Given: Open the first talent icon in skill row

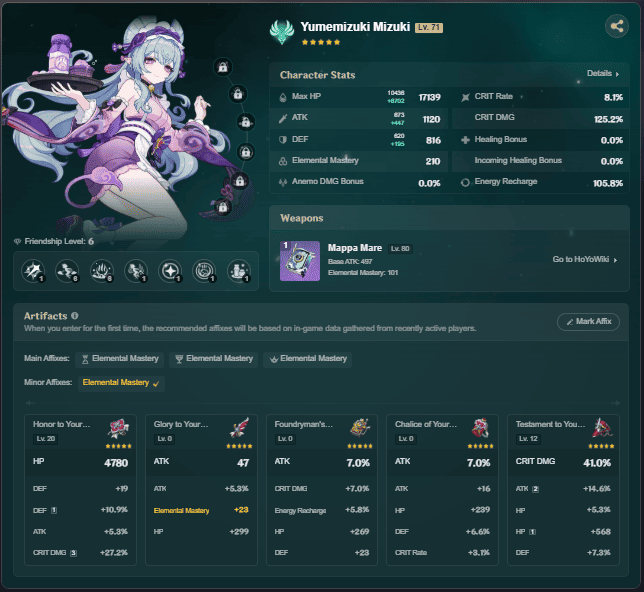Looking at the screenshot, I should [x=33, y=271].
